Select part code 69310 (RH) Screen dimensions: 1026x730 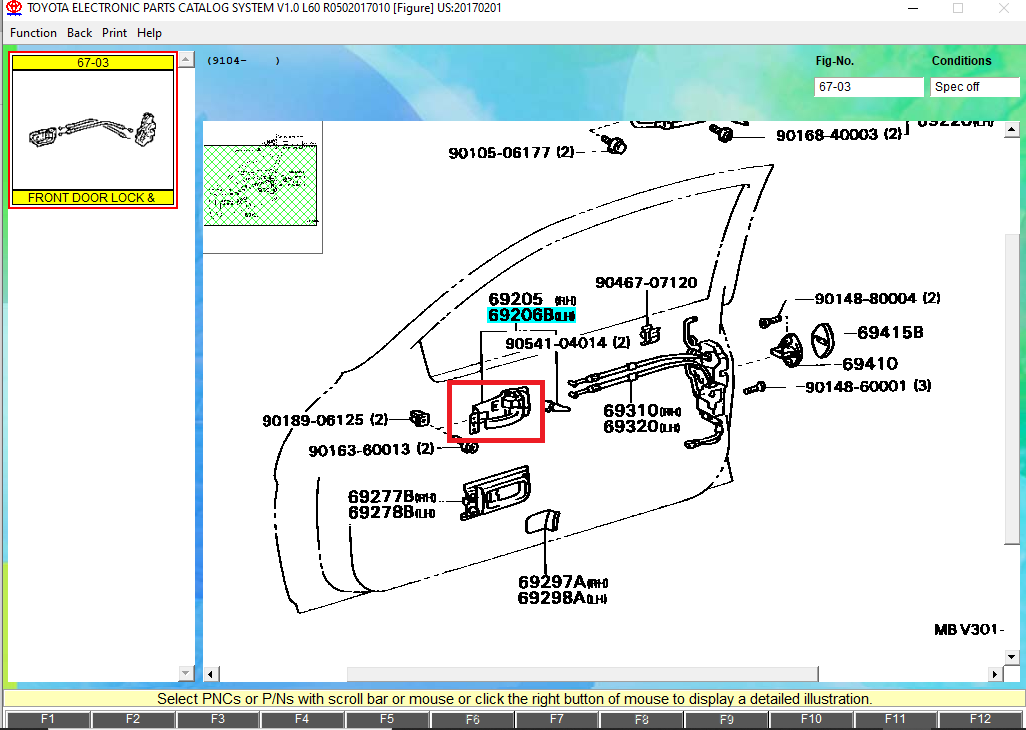click(x=641, y=411)
